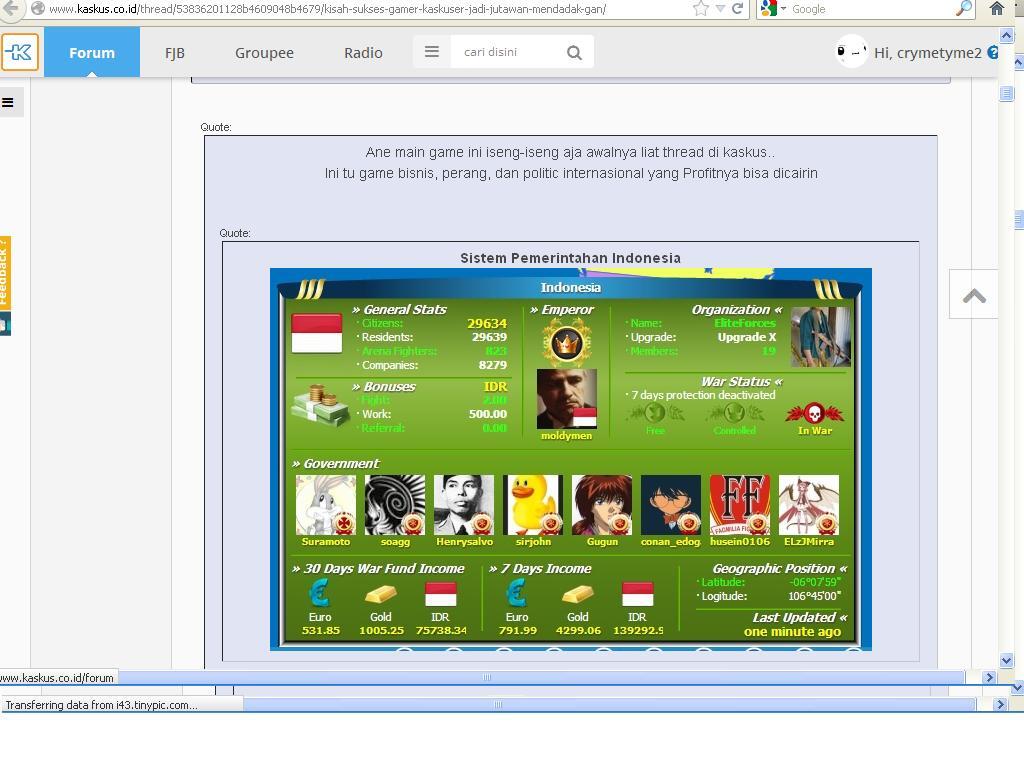Screen dimensions: 1024x768
Task: Click the Companies value 8279
Action: [492, 365]
